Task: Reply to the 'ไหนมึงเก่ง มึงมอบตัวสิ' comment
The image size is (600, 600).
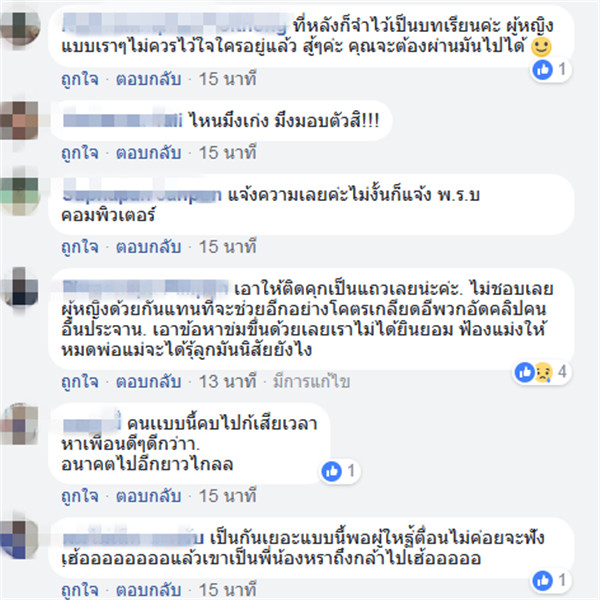Action: 148,153
